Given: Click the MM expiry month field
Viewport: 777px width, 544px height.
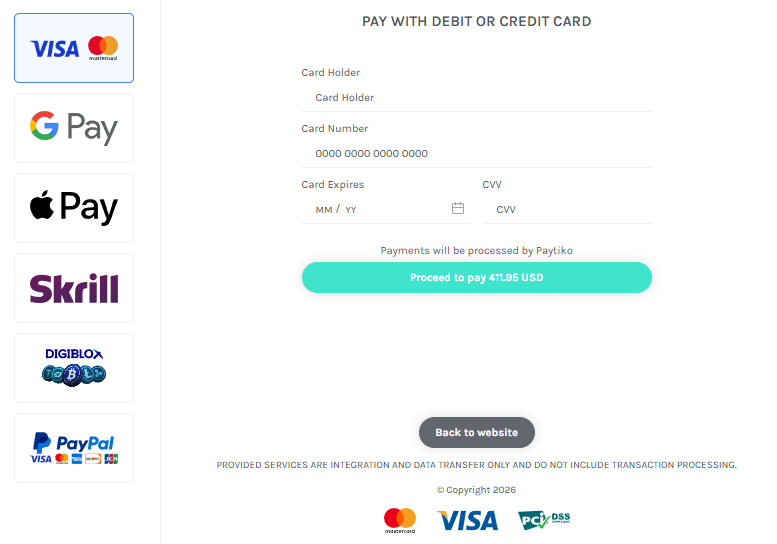Looking at the screenshot, I should (x=323, y=210).
